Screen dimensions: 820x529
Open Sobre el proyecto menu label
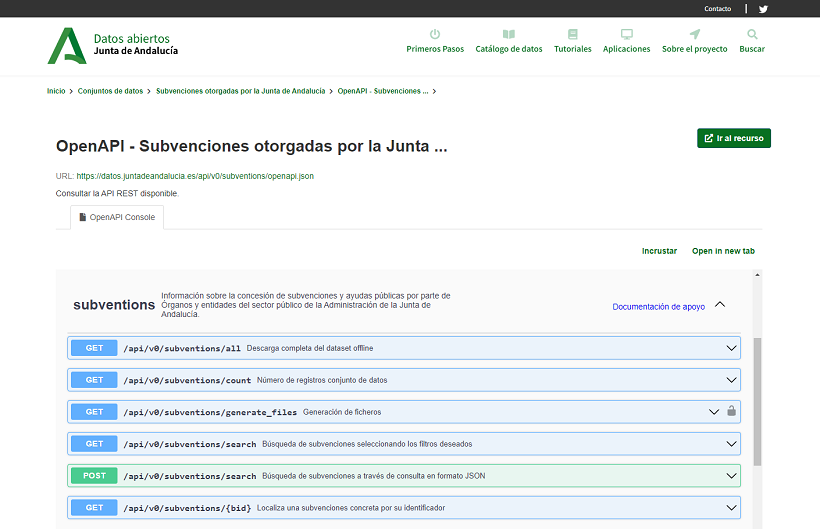pyautogui.click(x=694, y=49)
